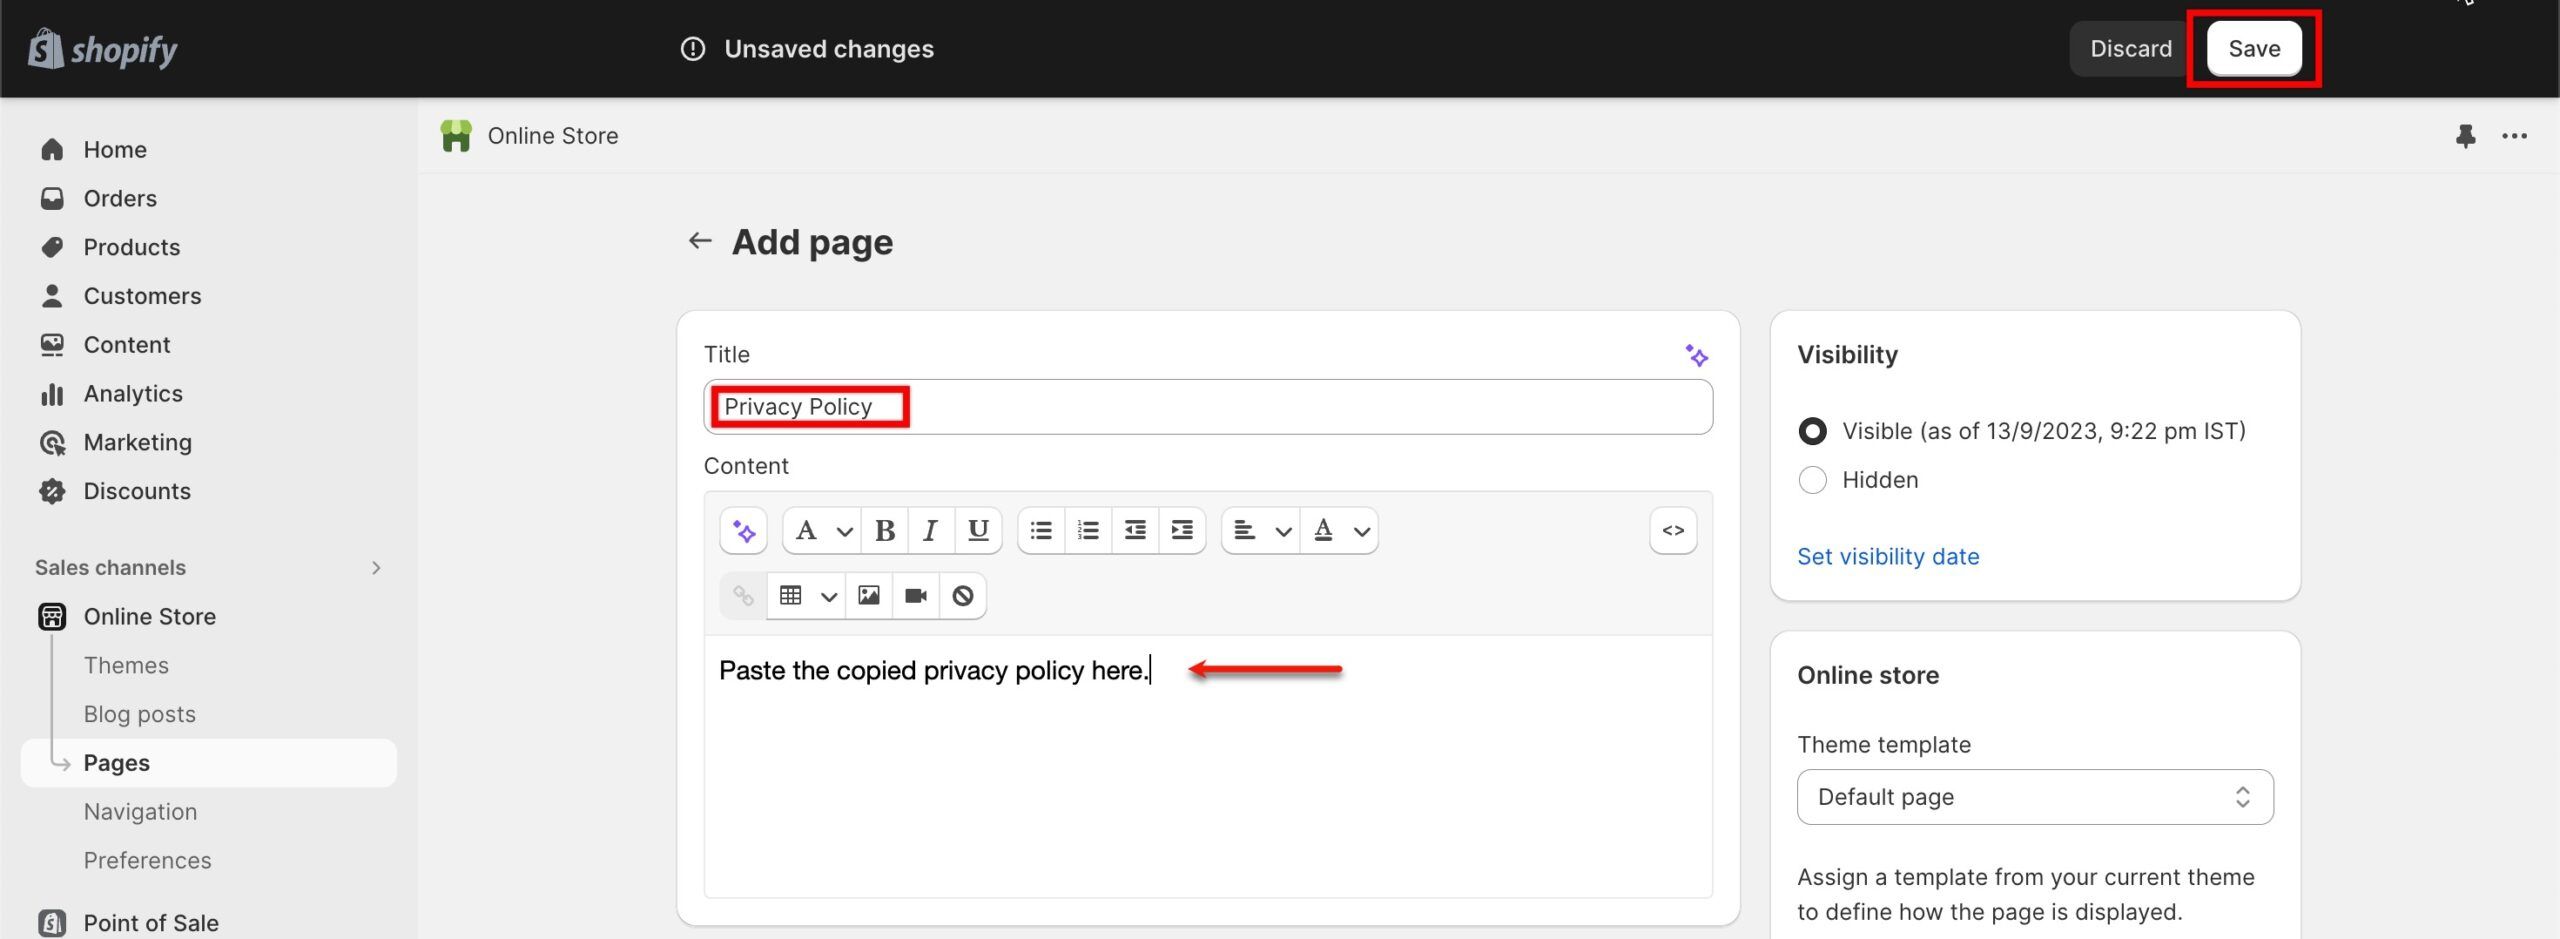Save the page changes
The image size is (2560, 939).
[2253, 48]
